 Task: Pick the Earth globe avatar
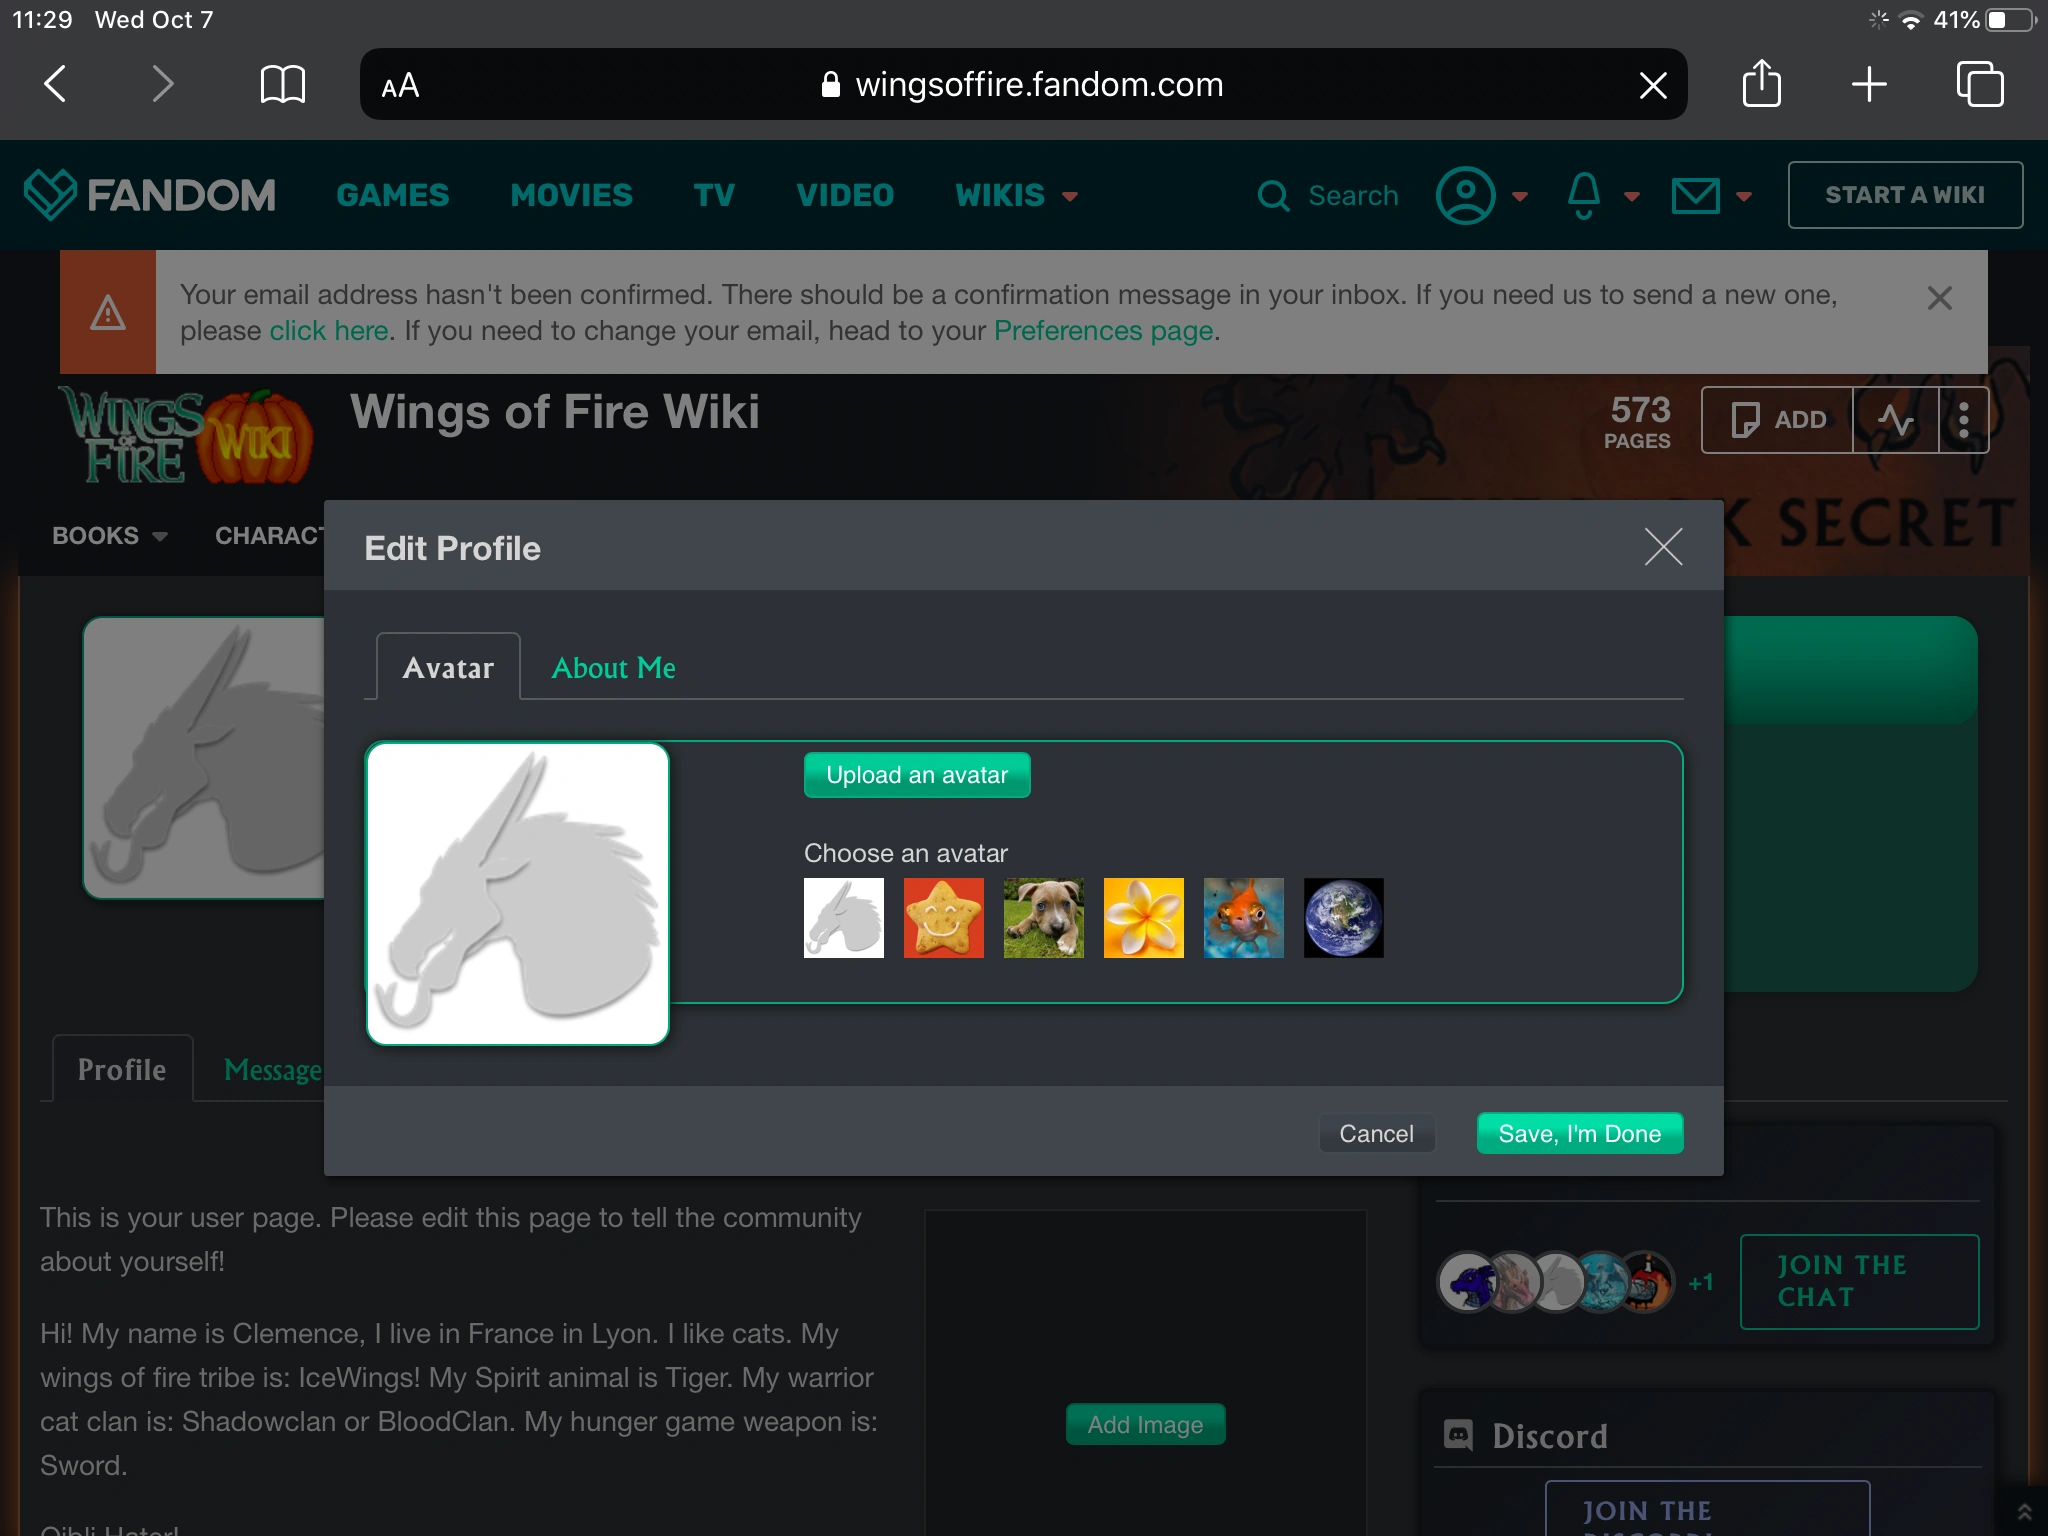(x=1343, y=918)
